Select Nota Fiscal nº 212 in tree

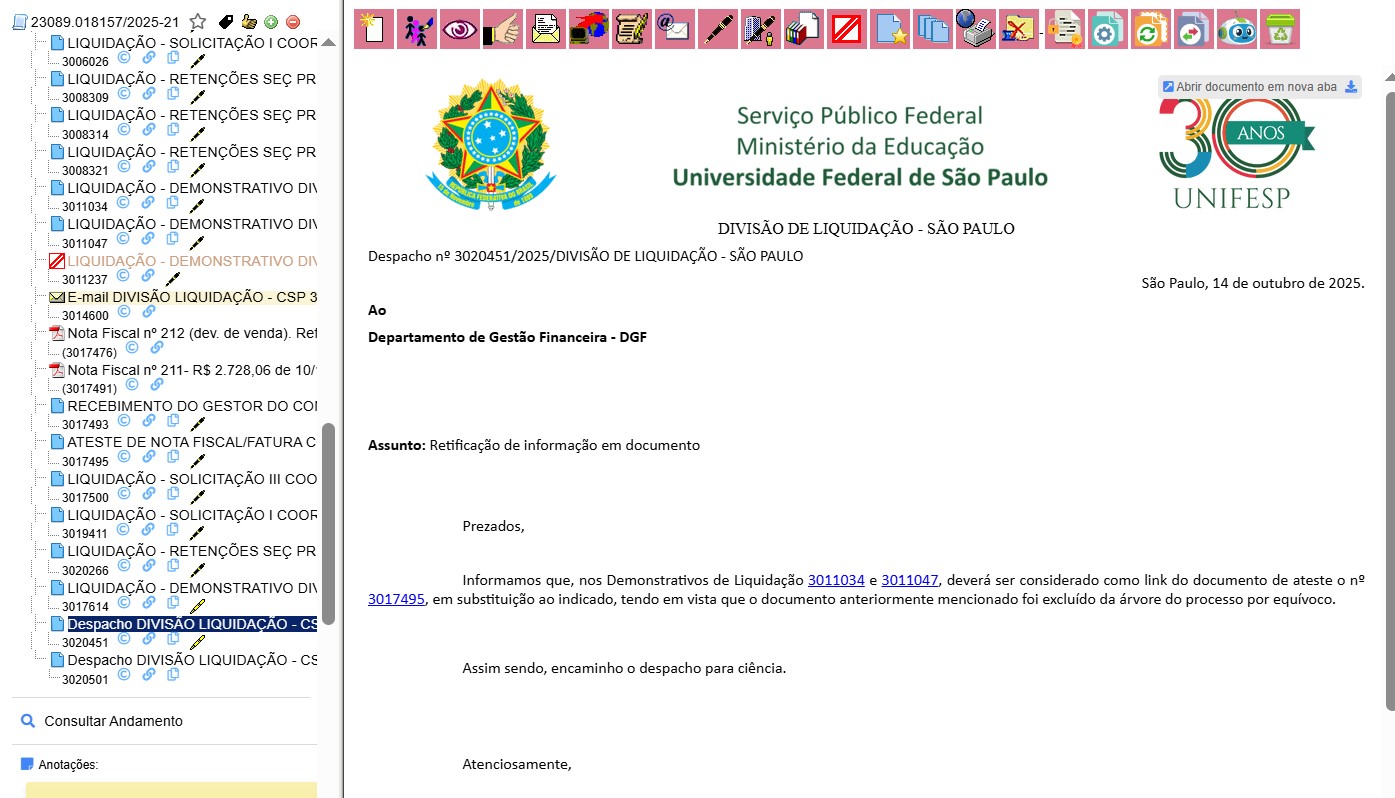(191, 333)
